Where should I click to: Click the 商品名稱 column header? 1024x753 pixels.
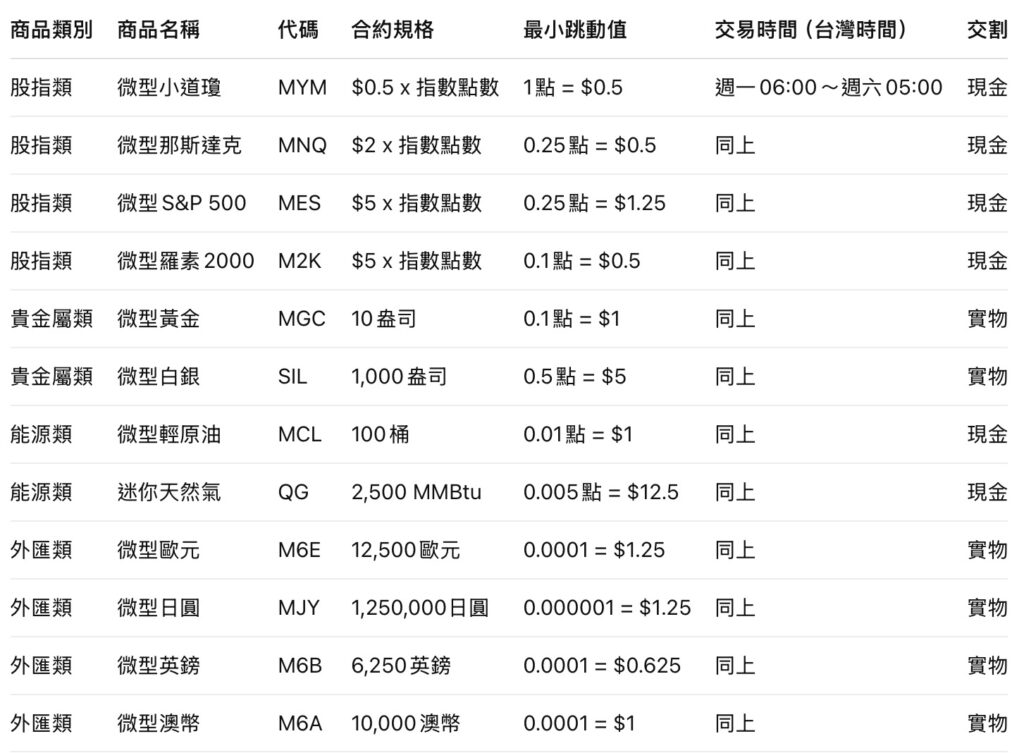pos(158,29)
